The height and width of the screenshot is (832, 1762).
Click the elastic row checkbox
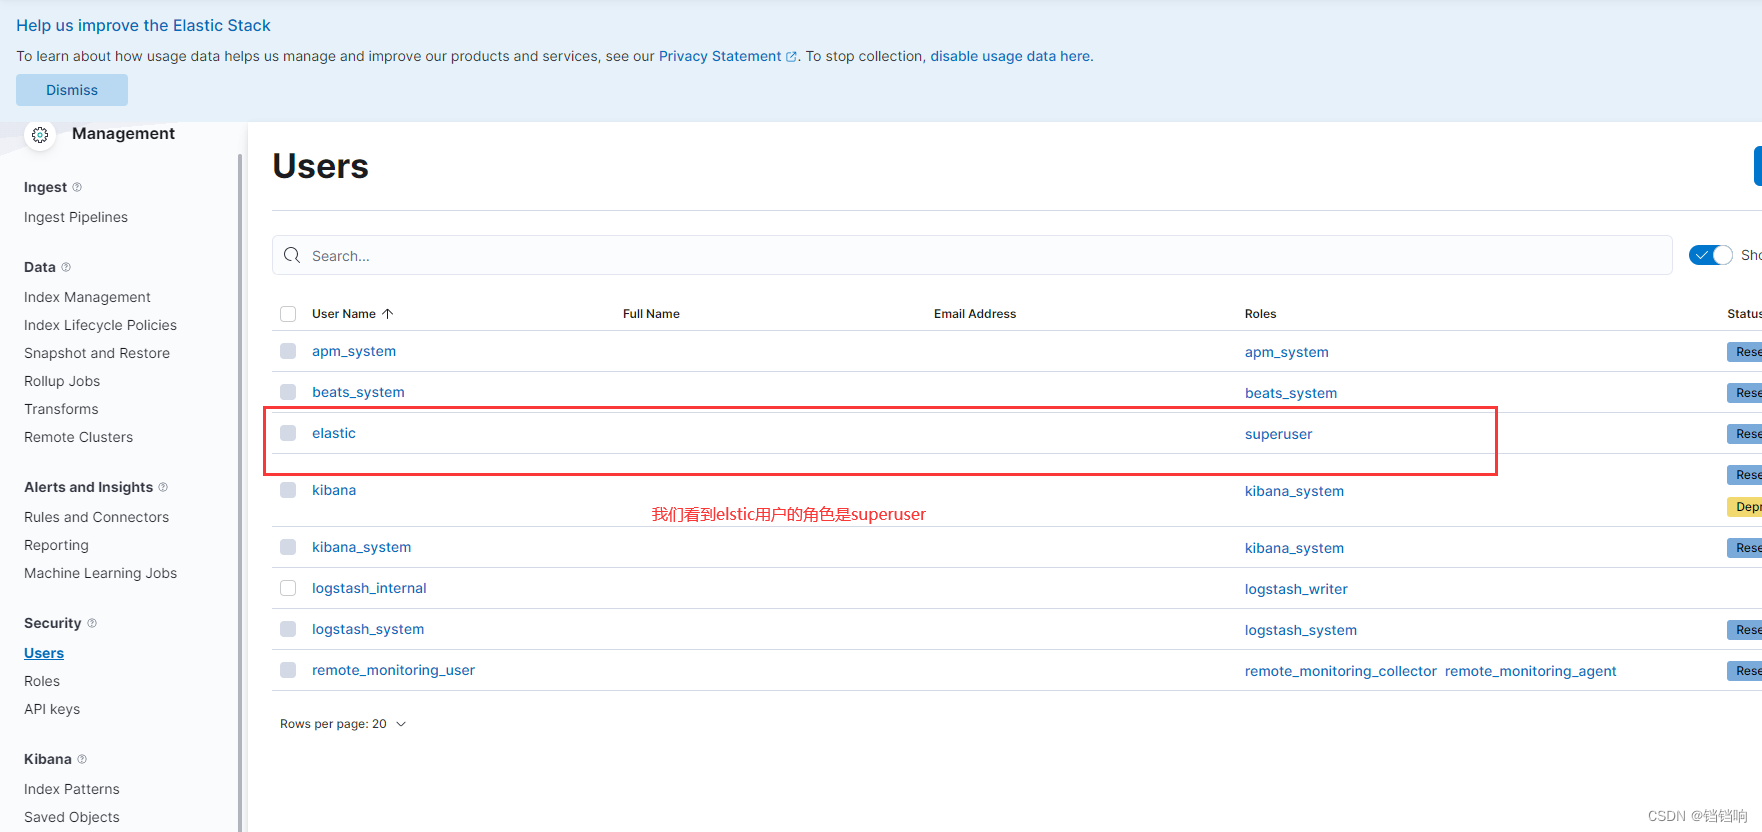tap(288, 433)
